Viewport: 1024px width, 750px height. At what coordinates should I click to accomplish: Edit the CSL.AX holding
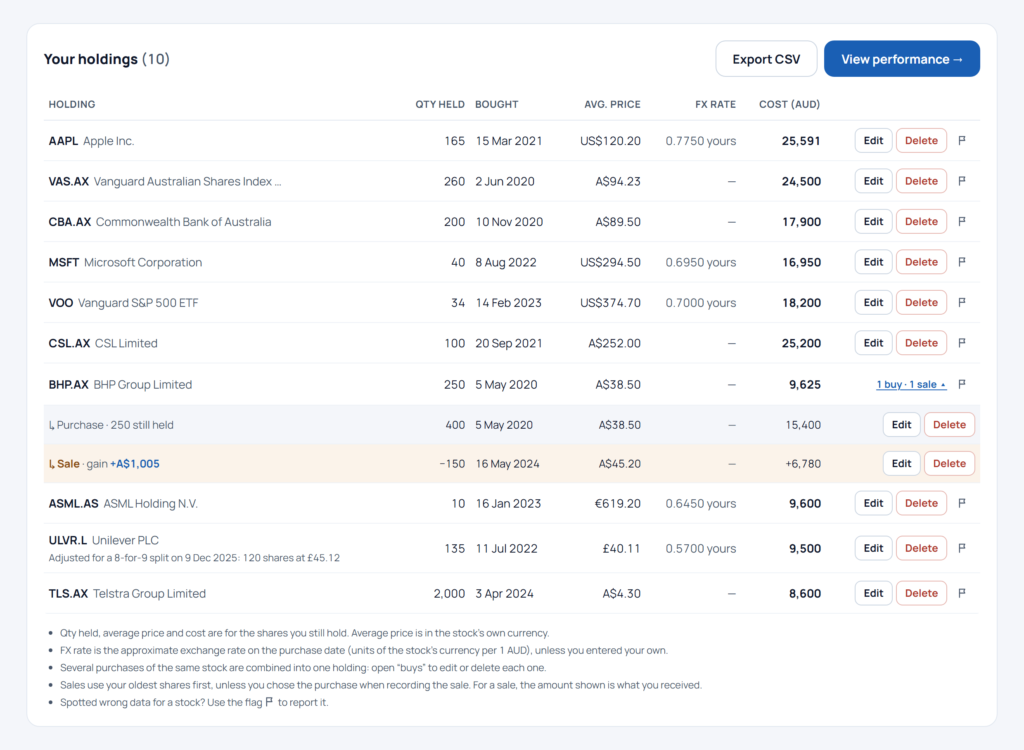click(873, 343)
